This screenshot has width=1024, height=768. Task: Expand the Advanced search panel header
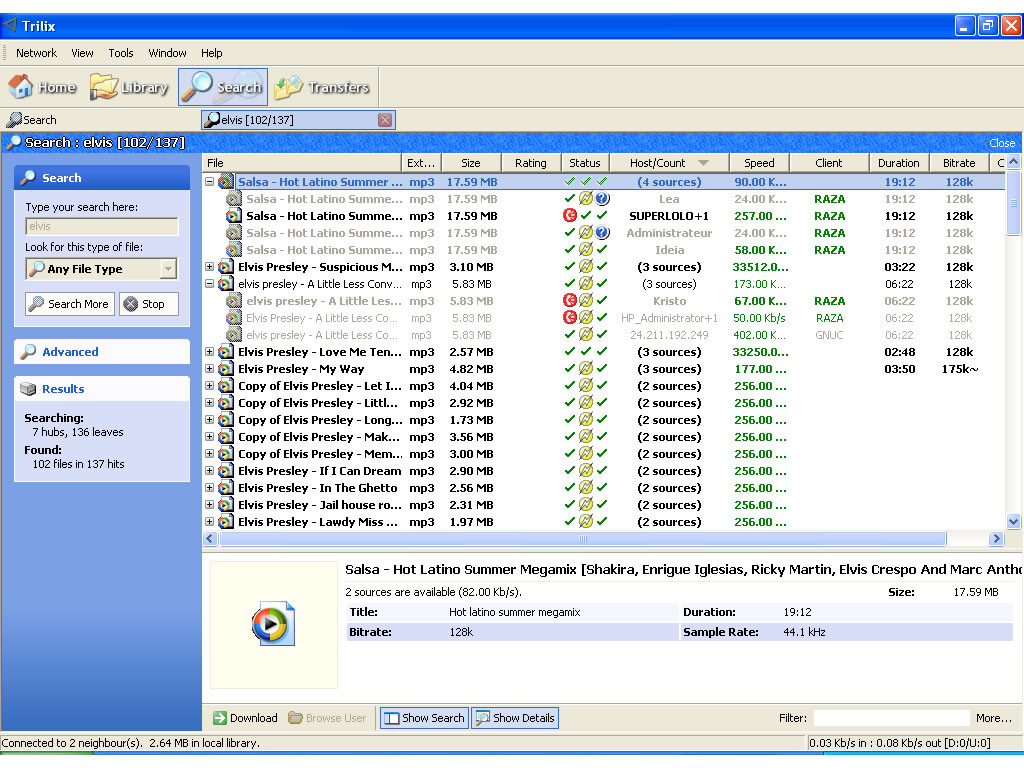102,351
